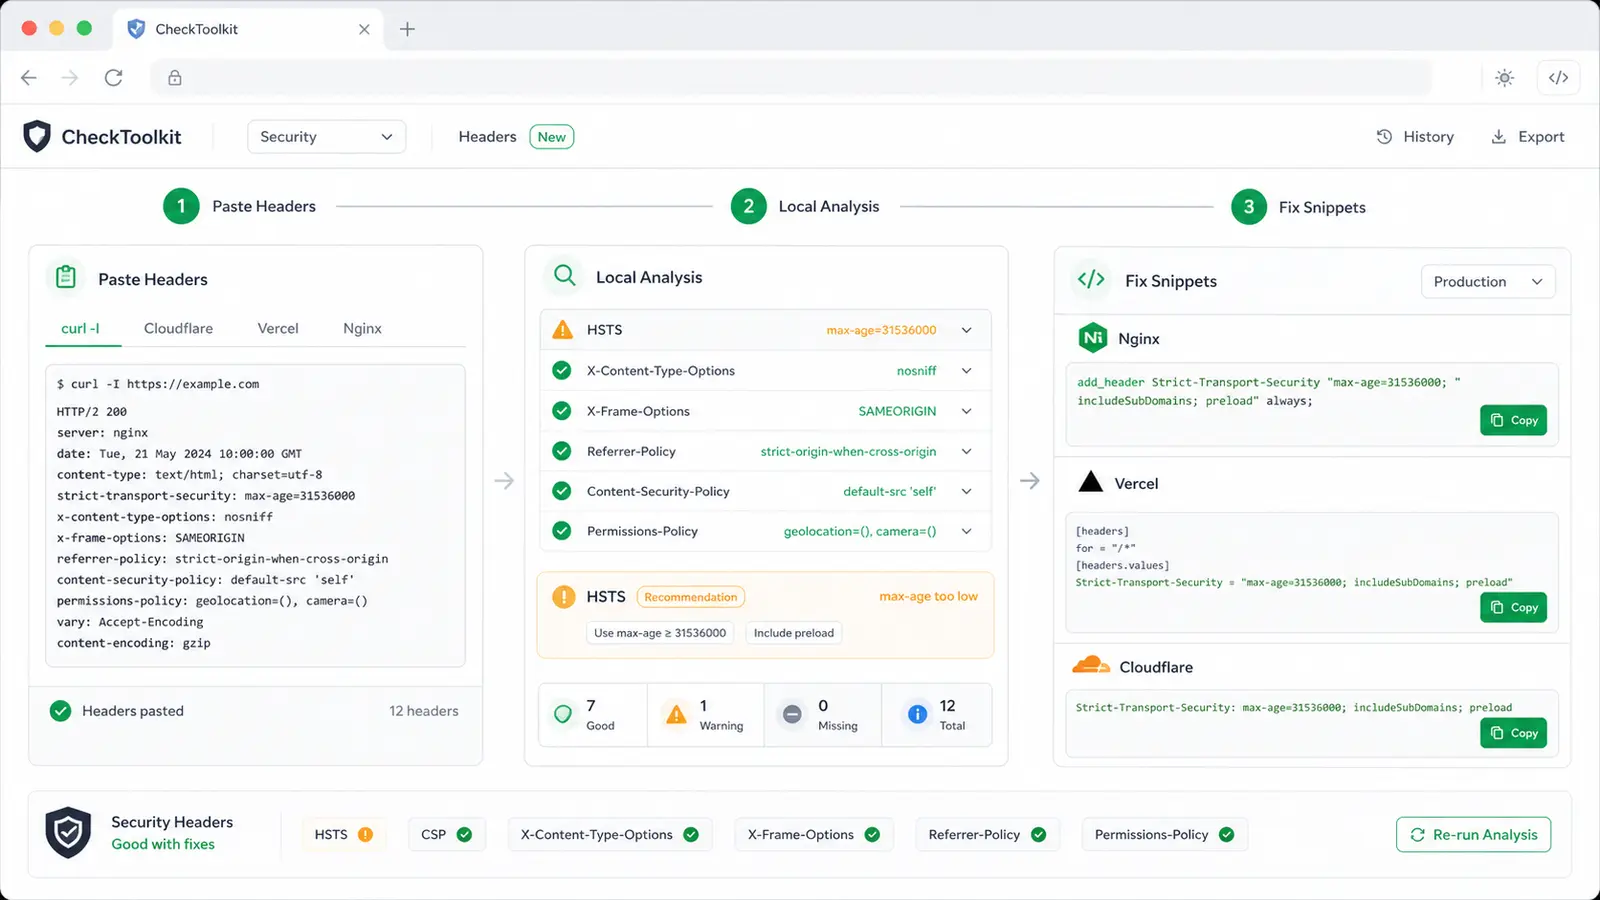This screenshot has height=900, width=1600.
Task: Click the Include preload chip
Action: point(793,633)
